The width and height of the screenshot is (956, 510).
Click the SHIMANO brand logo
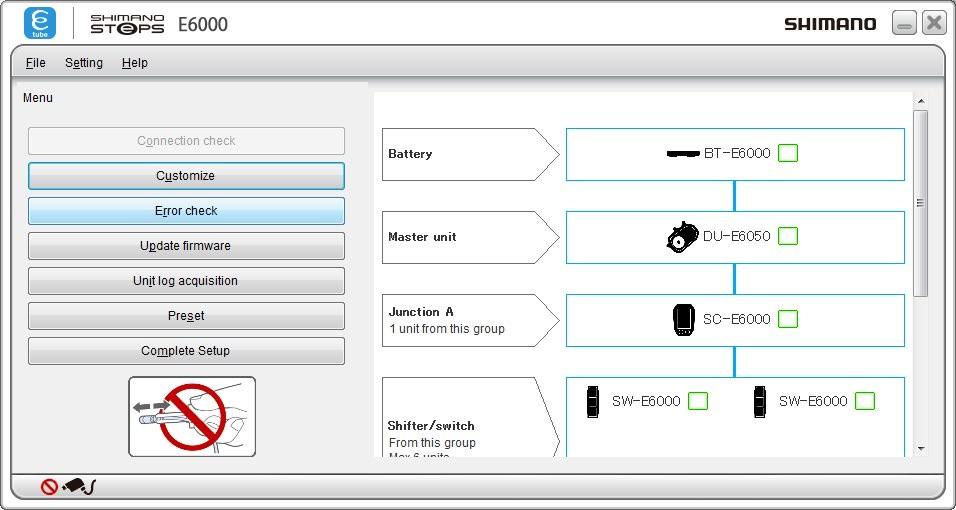[830, 24]
